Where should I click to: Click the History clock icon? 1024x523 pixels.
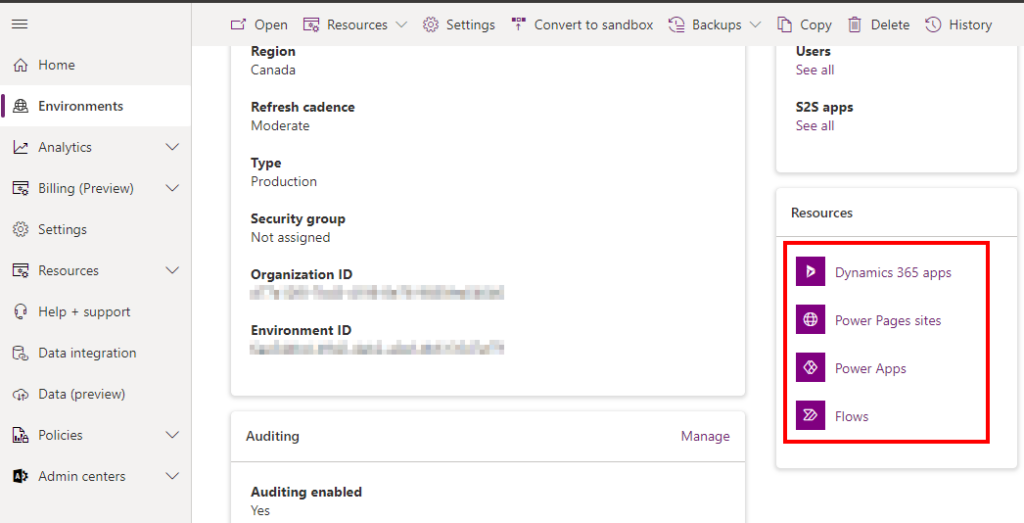tap(933, 25)
